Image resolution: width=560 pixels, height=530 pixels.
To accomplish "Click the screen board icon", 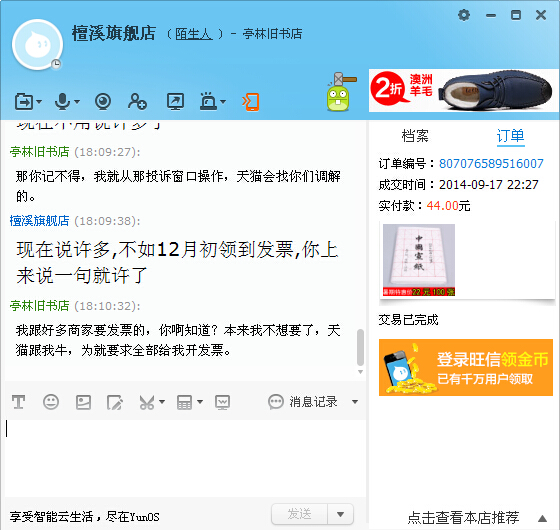I will pyautogui.click(x=222, y=402).
